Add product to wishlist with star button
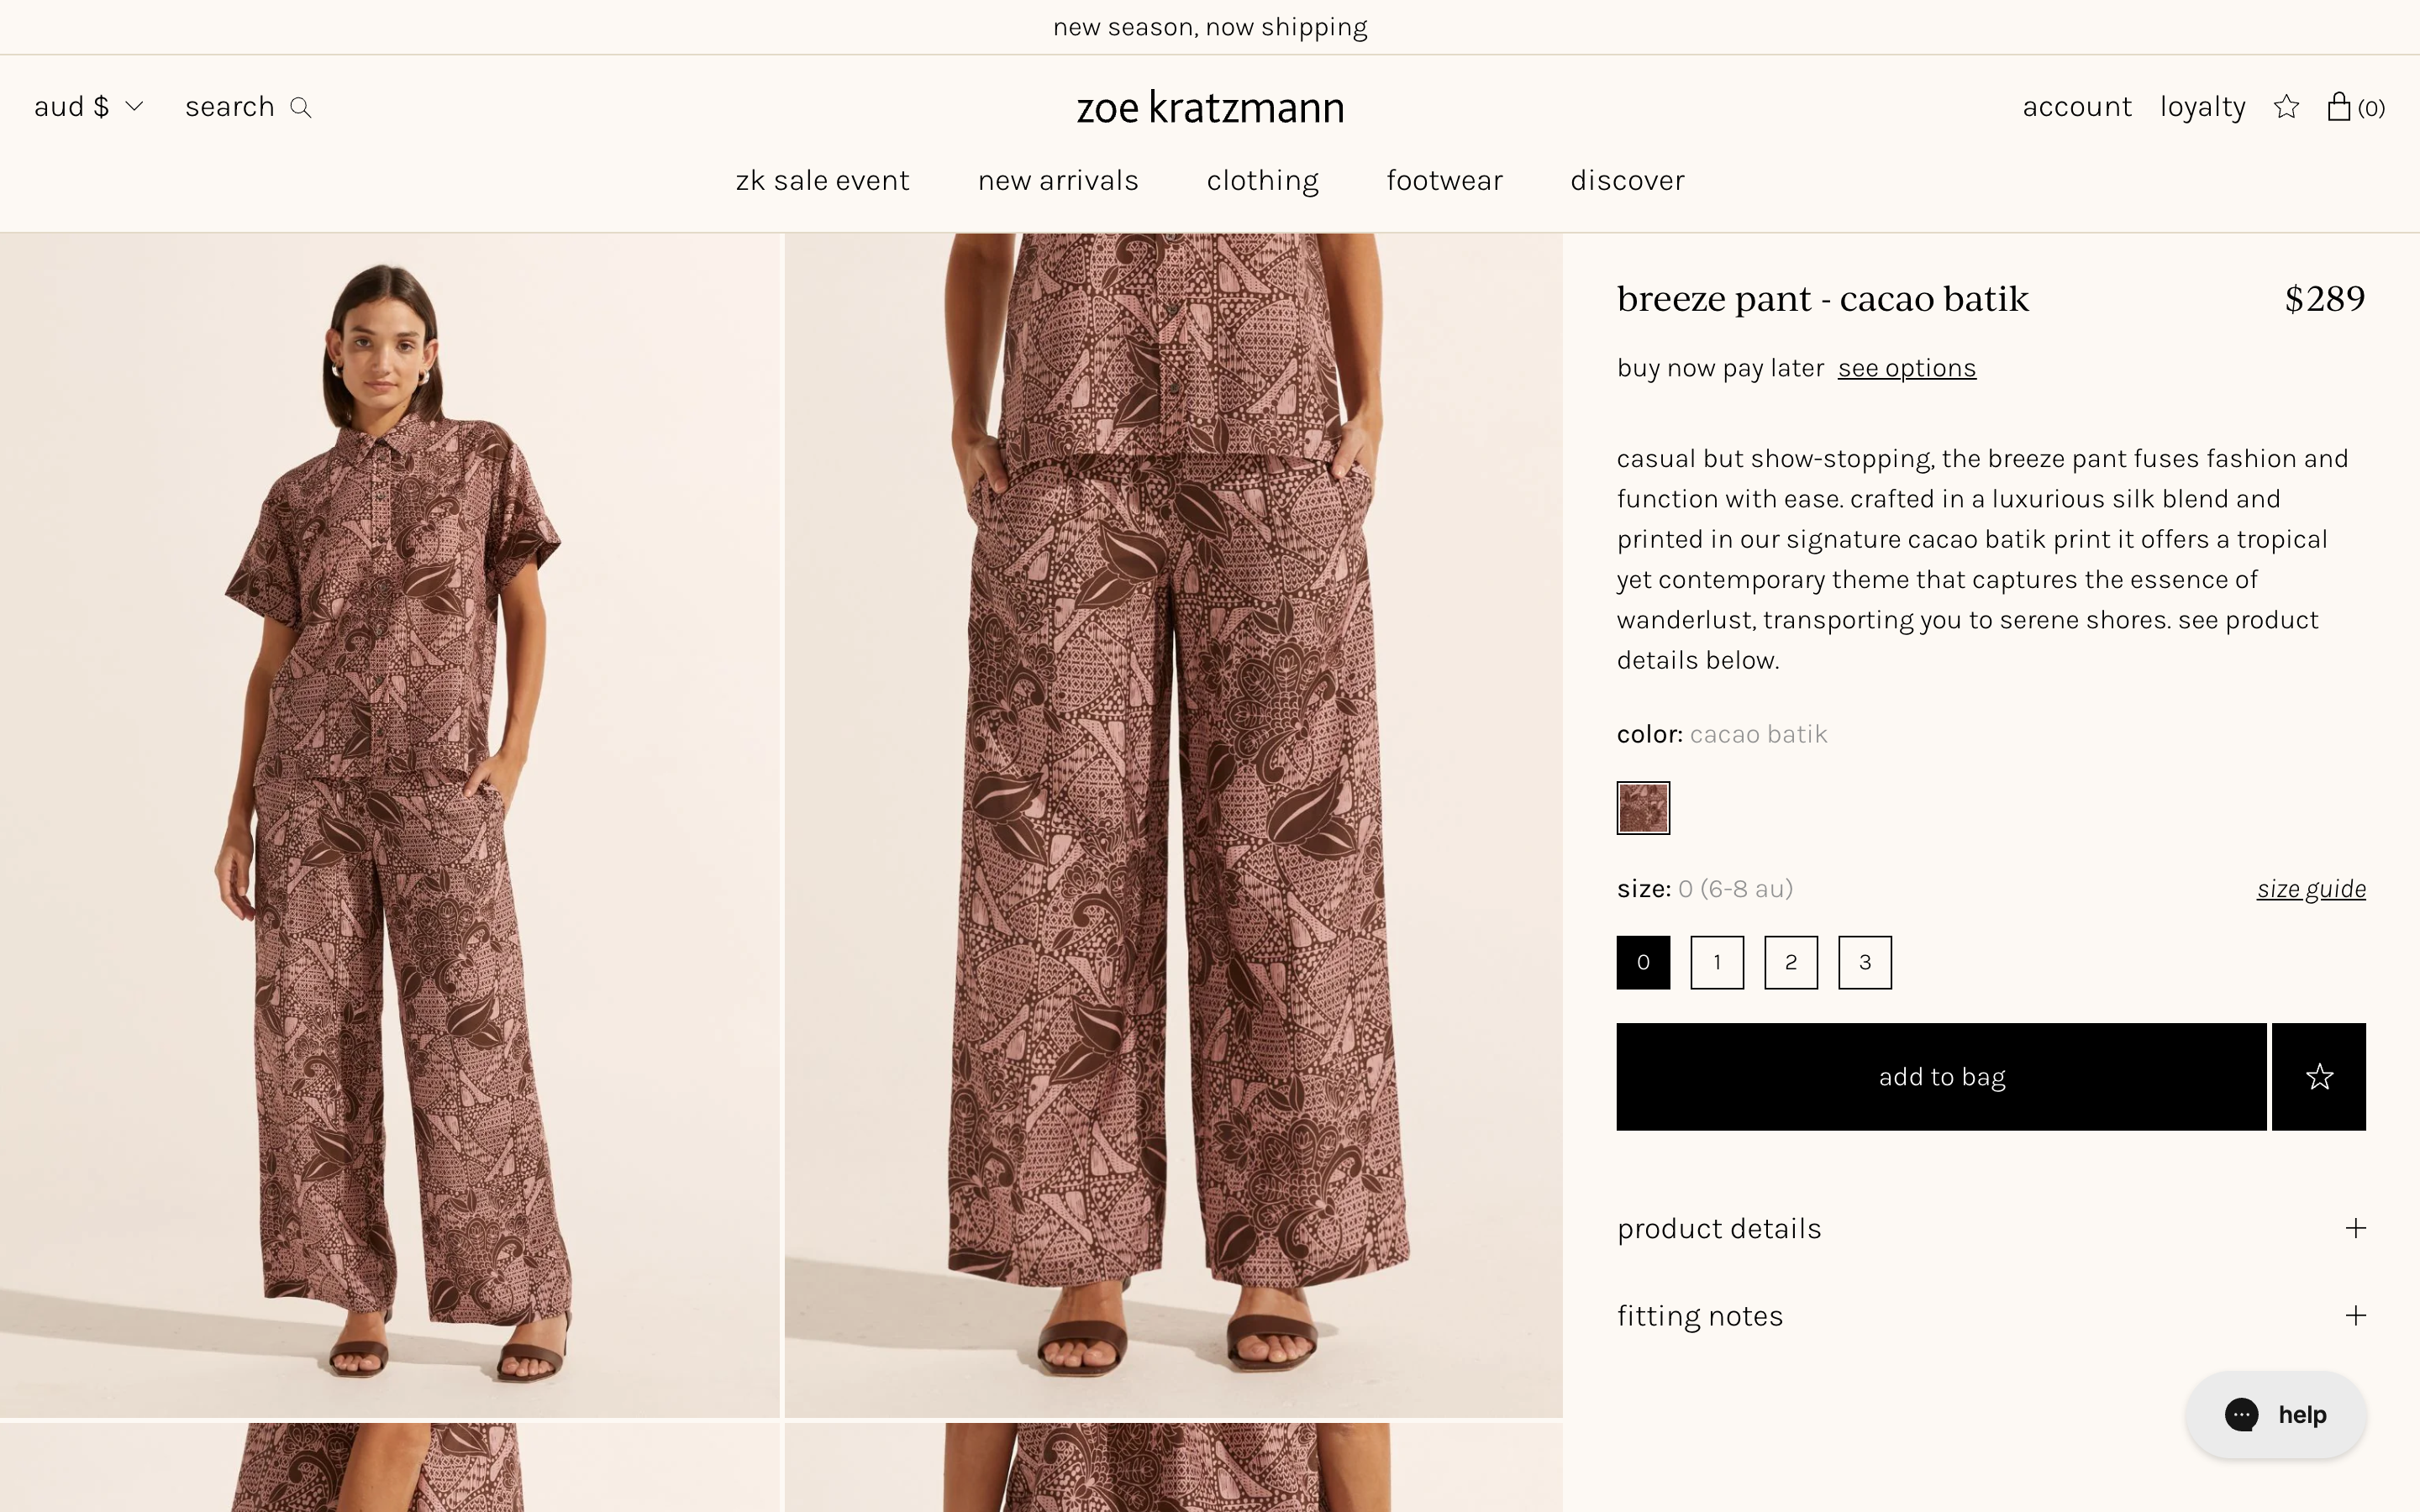 click(x=2318, y=1077)
